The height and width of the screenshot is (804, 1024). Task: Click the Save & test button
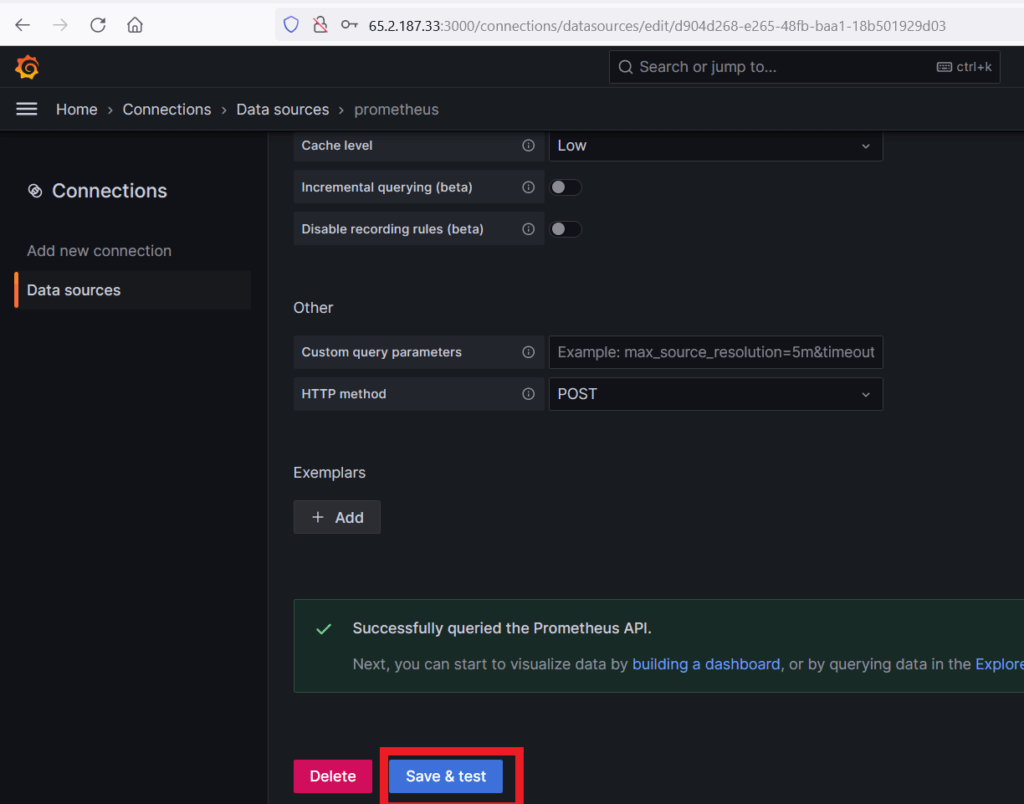(444, 776)
